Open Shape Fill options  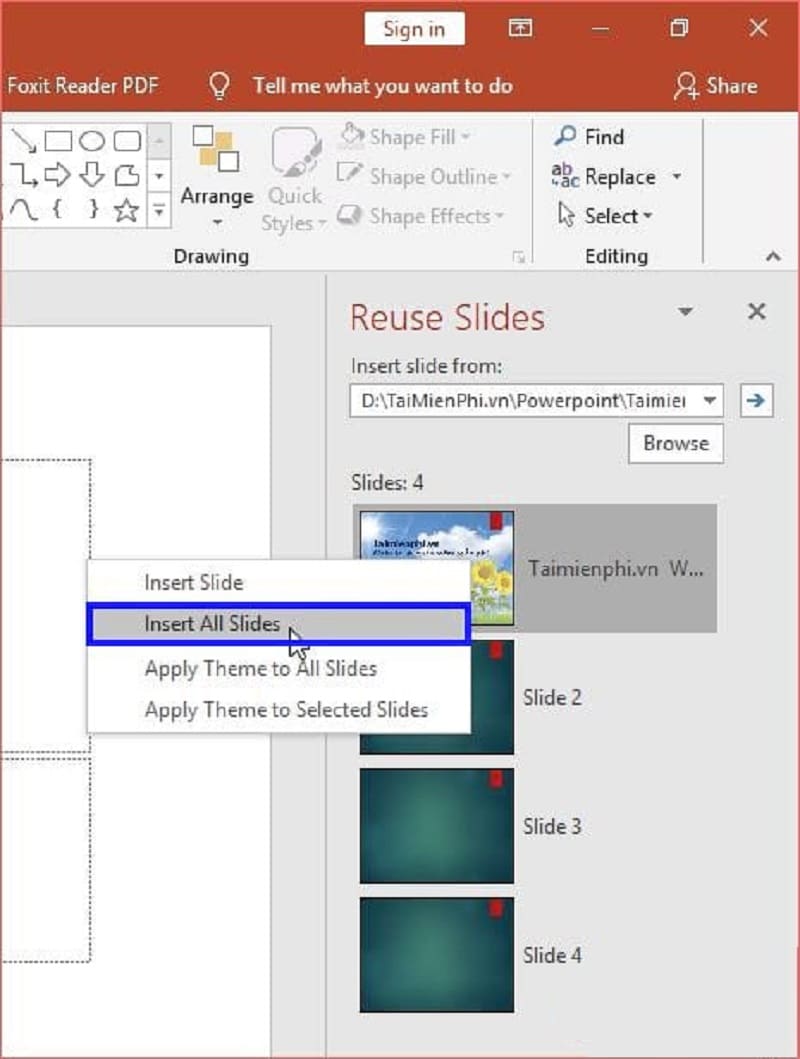click(x=404, y=136)
